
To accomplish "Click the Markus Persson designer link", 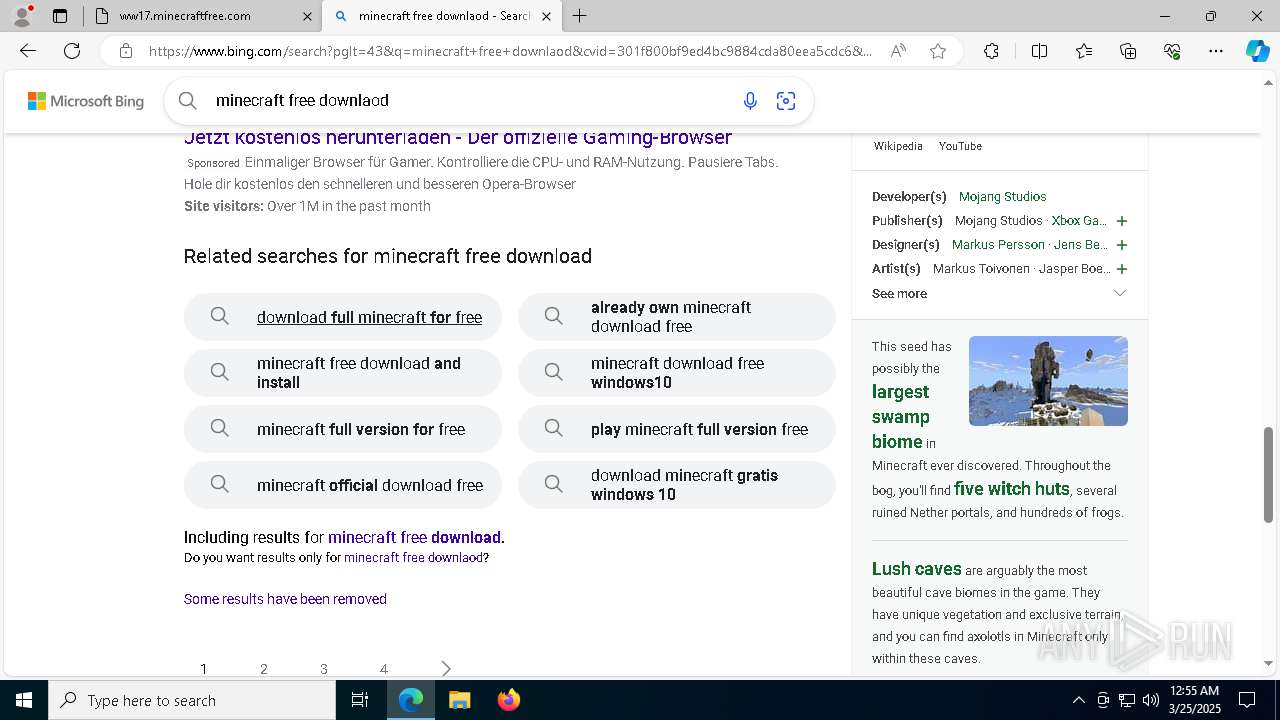I will point(998,245).
